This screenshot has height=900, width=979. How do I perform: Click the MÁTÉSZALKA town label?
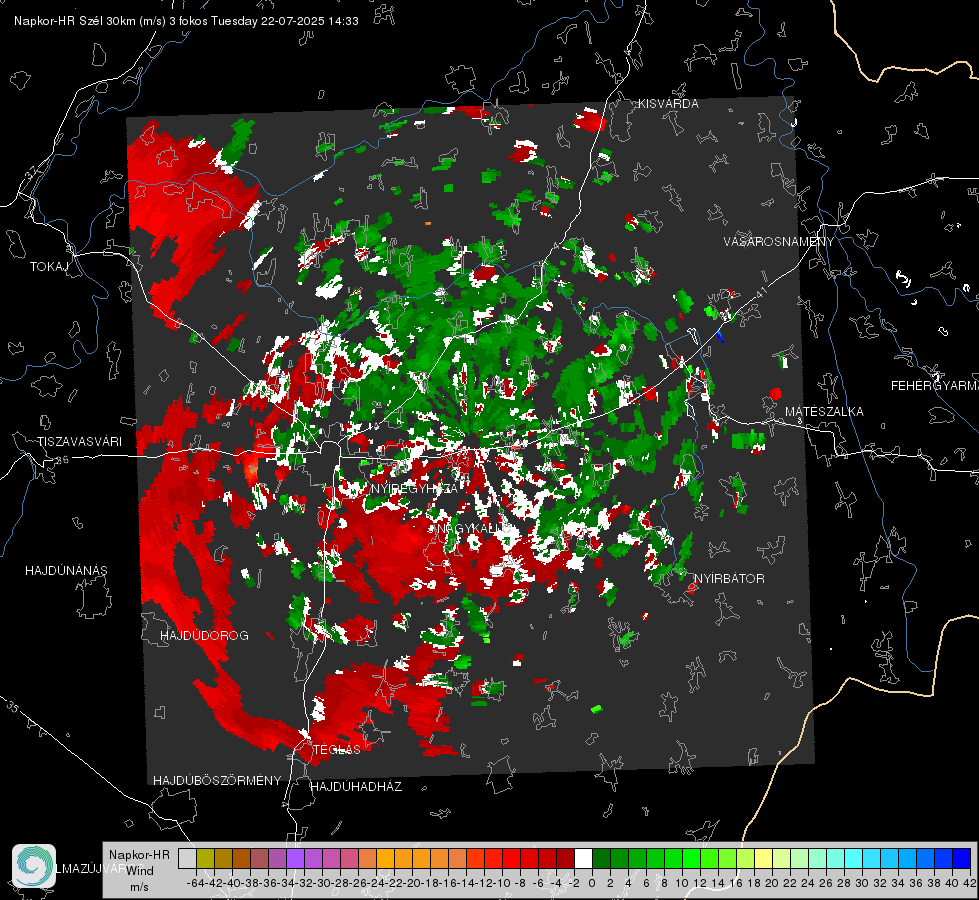point(824,412)
